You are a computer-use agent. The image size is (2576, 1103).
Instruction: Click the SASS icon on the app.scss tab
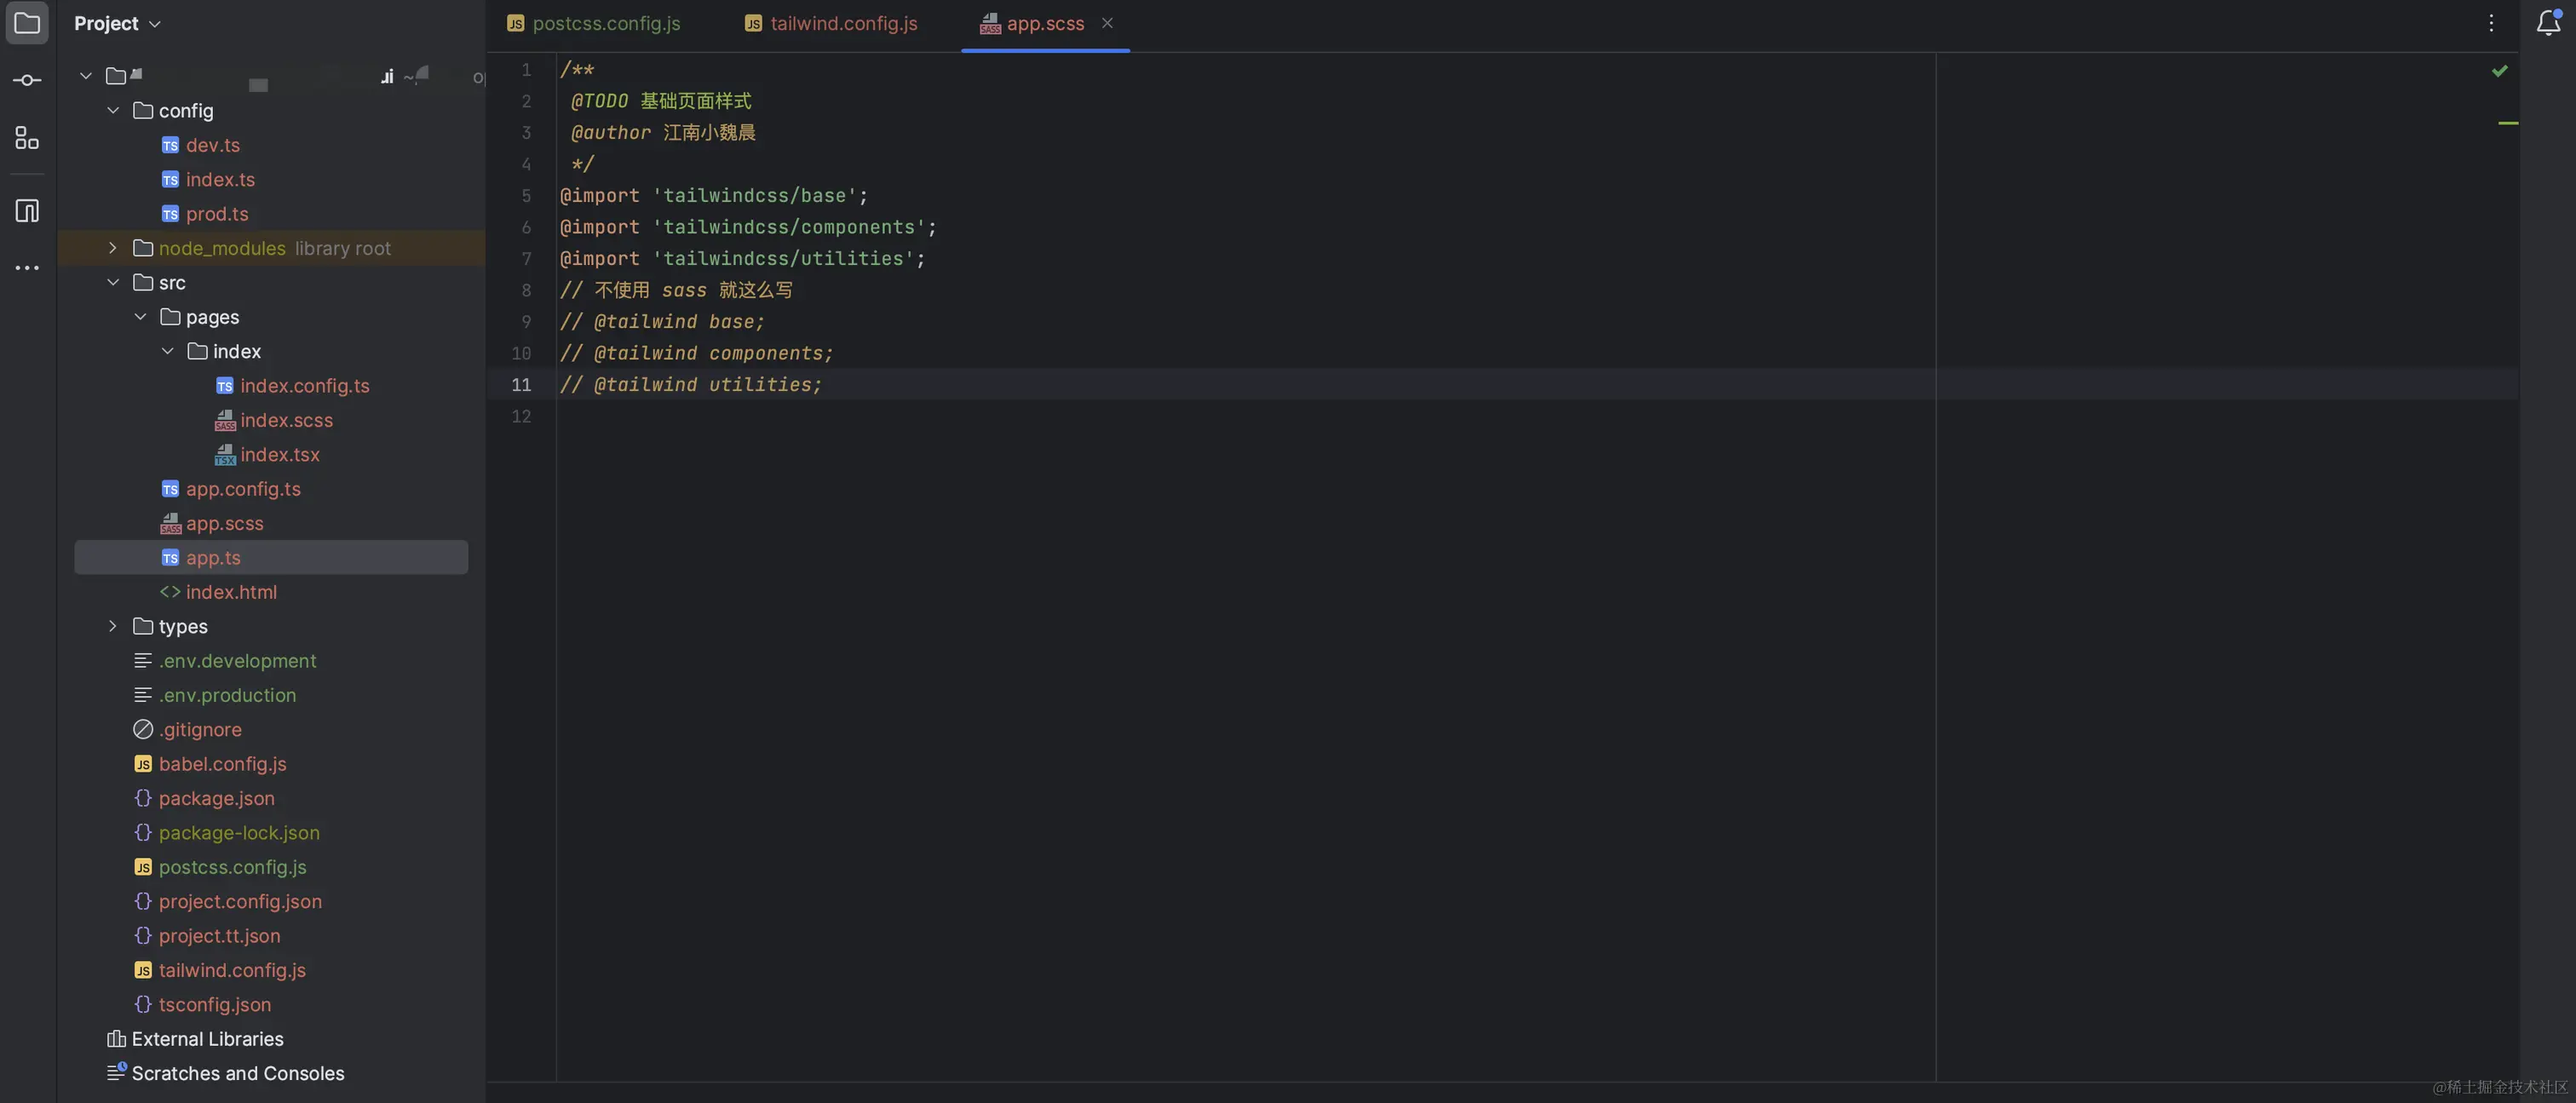point(990,23)
